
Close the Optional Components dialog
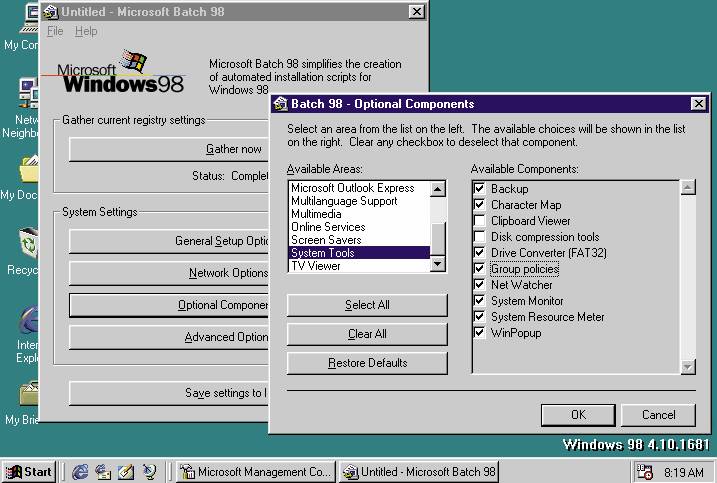click(x=698, y=103)
